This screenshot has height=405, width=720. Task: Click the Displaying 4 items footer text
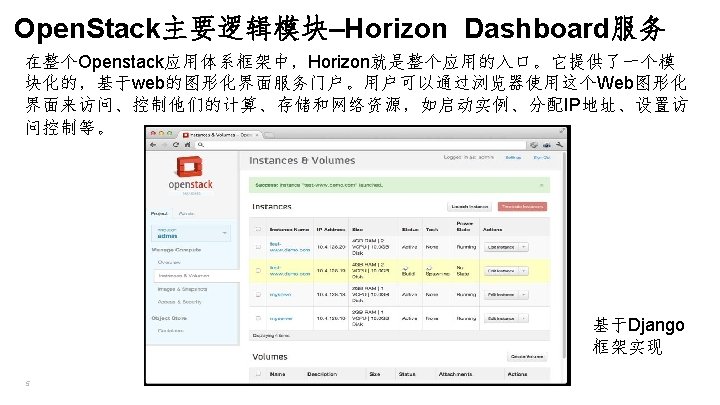271,336
